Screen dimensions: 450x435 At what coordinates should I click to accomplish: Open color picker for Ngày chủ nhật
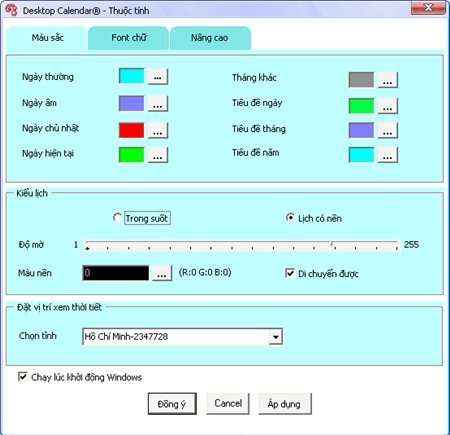[158, 130]
